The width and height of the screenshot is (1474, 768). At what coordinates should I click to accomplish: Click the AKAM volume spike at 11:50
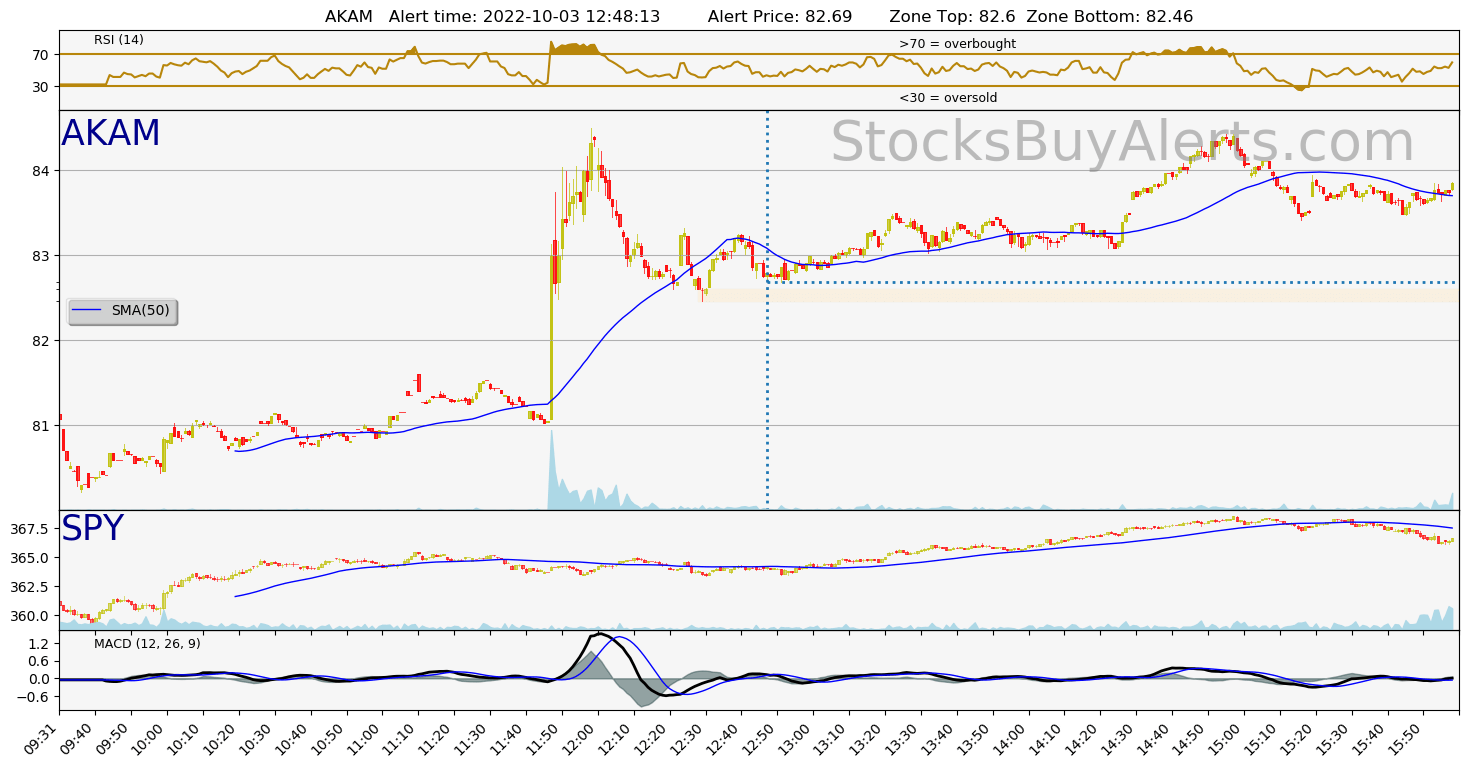point(551,470)
